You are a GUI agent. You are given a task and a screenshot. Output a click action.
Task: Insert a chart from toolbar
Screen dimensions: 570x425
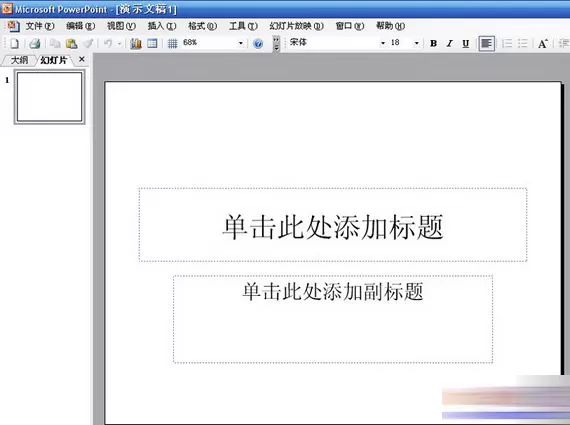136,44
